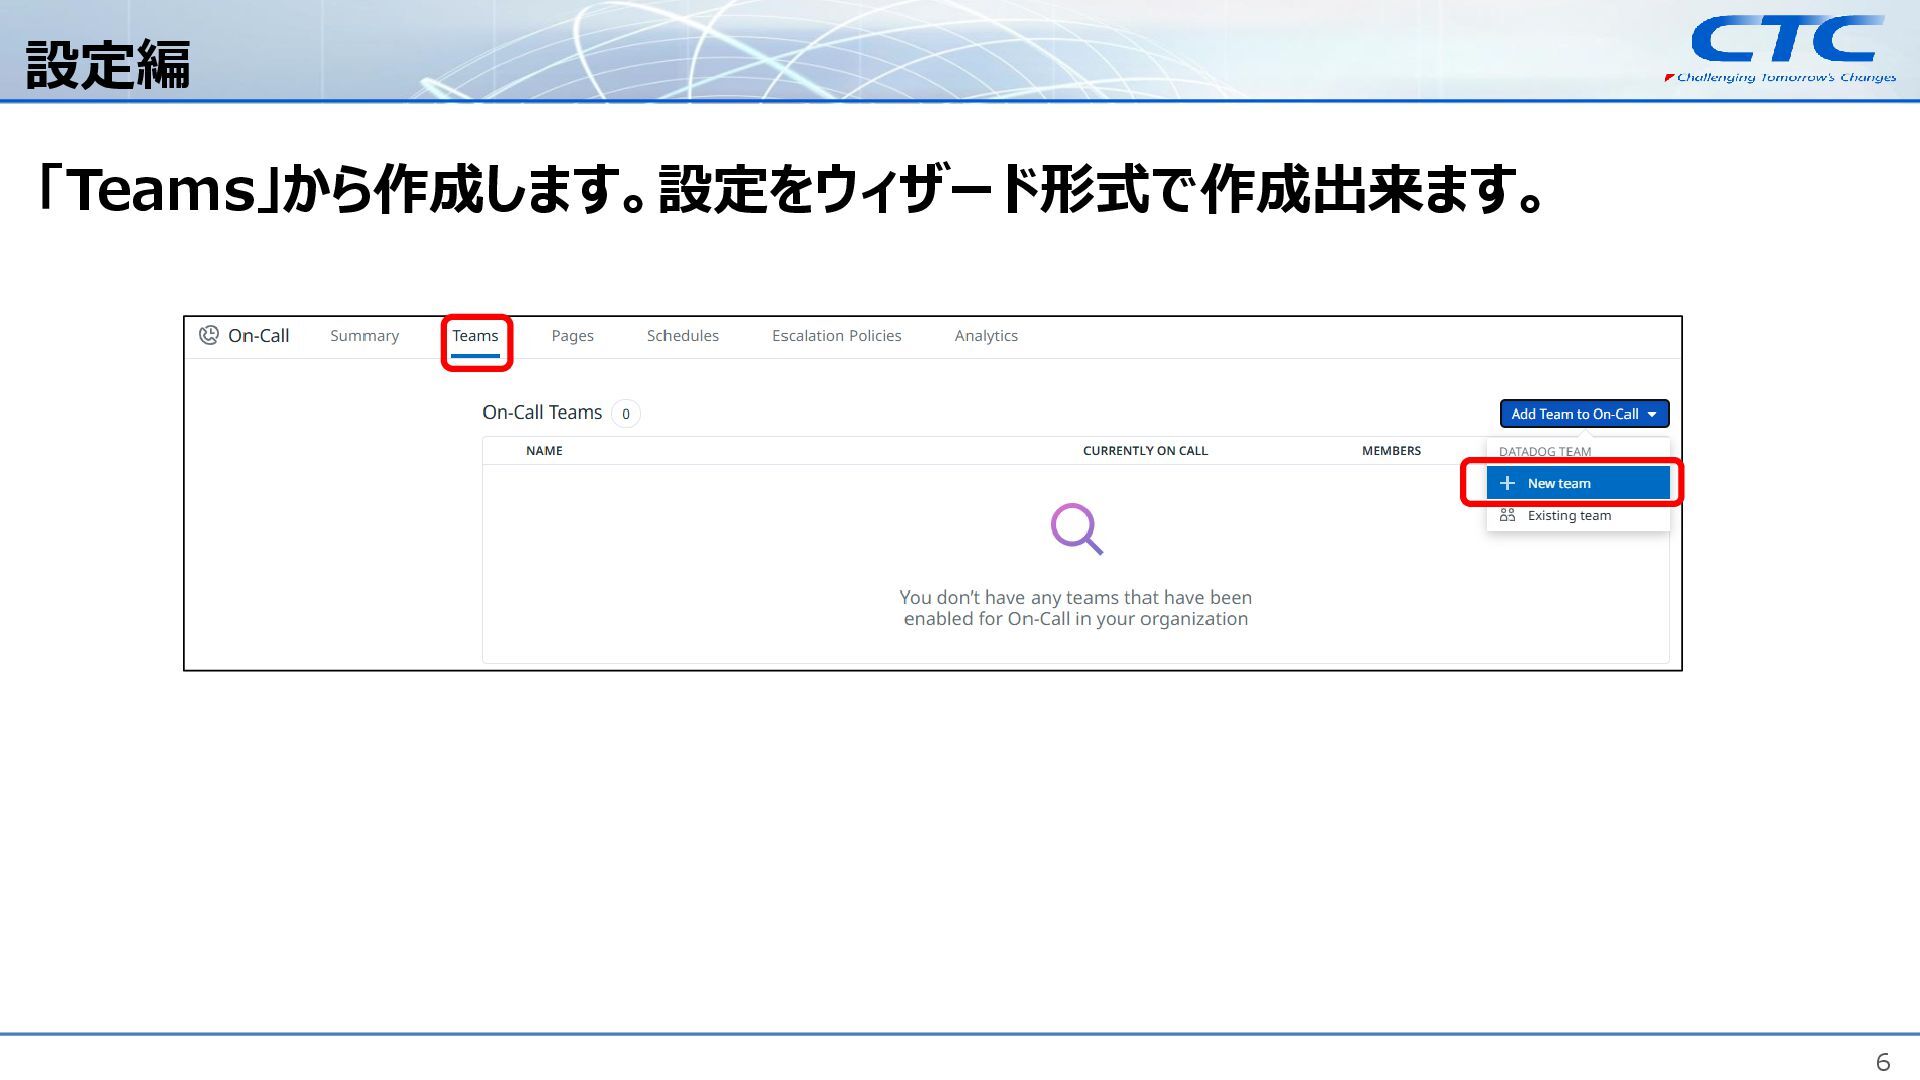Click the 設定編 slide title
Image resolution: width=1920 pixels, height=1080 pixels.
coord(108,65)
